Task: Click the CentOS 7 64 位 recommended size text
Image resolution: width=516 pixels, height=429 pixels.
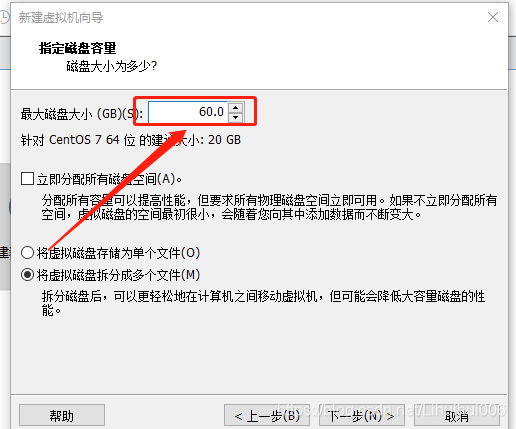Action: [131, 140]
